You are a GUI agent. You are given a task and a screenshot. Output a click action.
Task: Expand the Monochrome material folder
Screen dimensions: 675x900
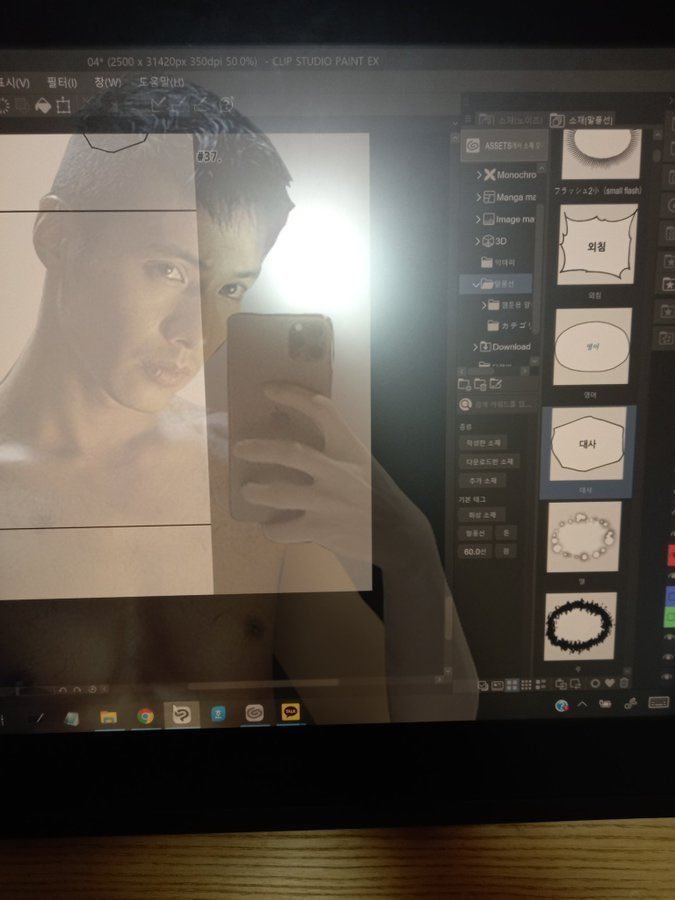point(479,174)
